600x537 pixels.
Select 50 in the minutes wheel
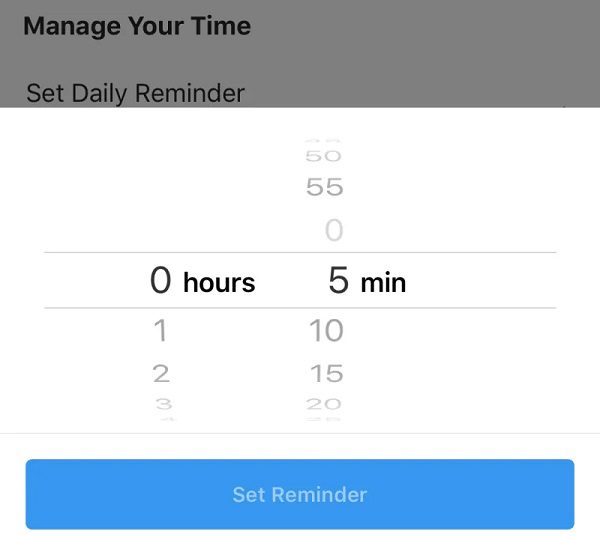tap(324, 156)
